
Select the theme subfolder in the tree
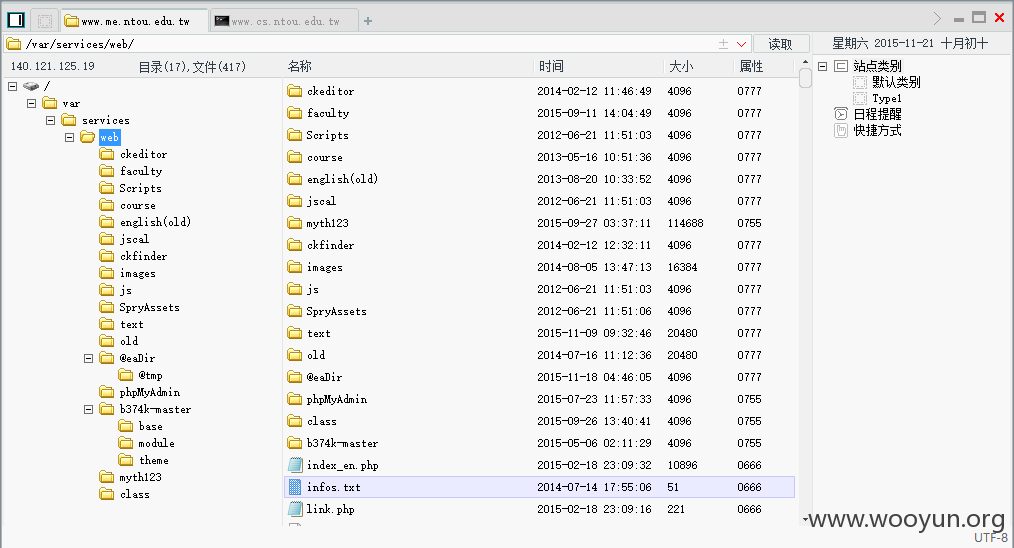(154, 460)
